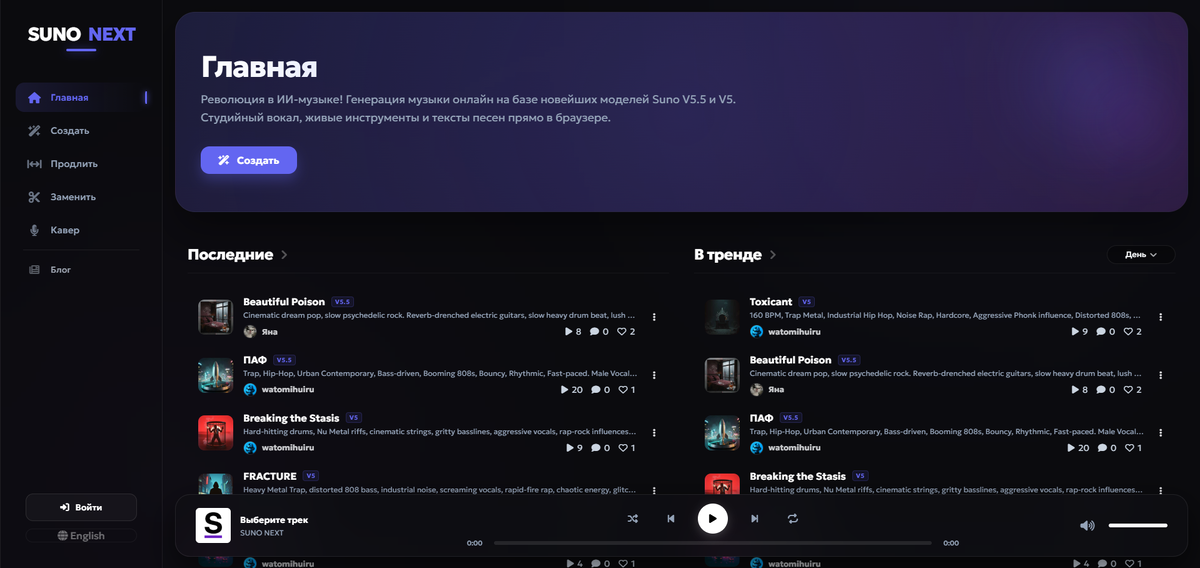Viewport: 1200px width, 568px height.
Task: Open Beautiful Poison cover in Последние
Action: click(215, 317)
